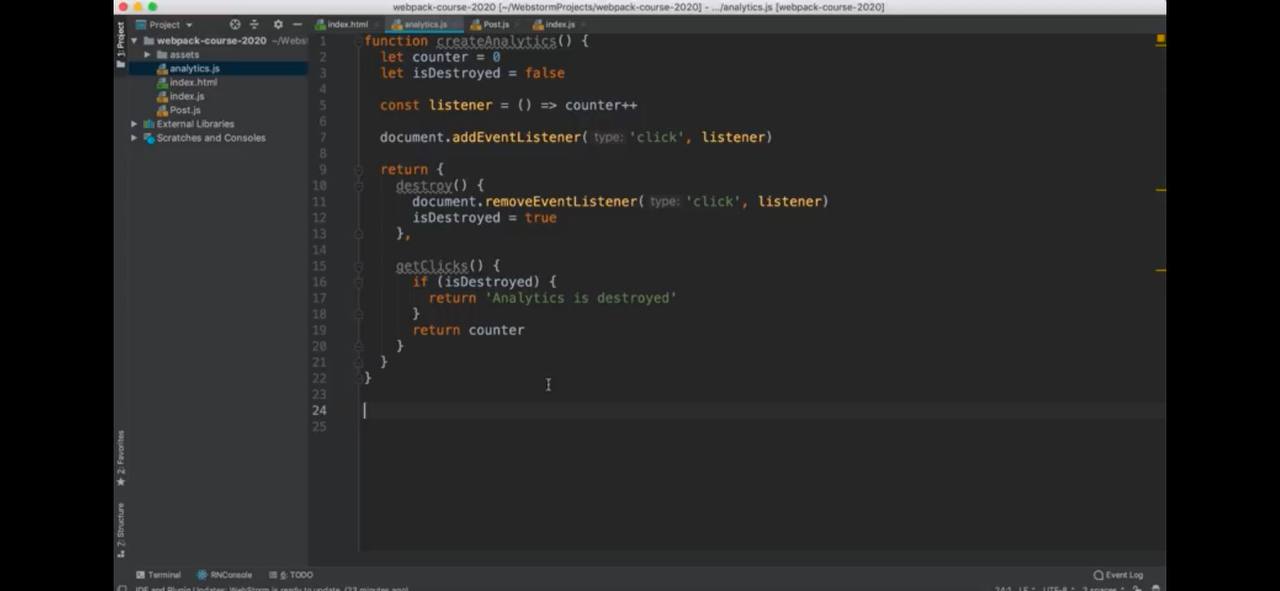Click removeEventListener on line 11
The height and width of the screenshot is (591, 1280).
click(560, 201)
